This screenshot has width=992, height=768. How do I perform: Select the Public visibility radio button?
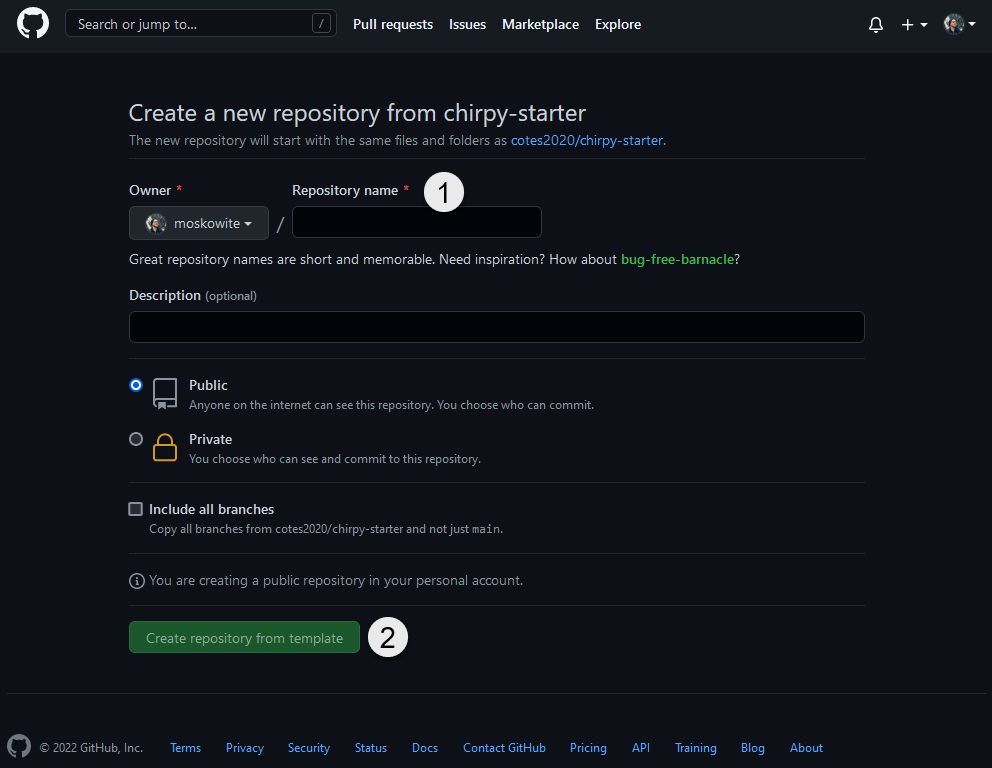click(x=136, y=385)
